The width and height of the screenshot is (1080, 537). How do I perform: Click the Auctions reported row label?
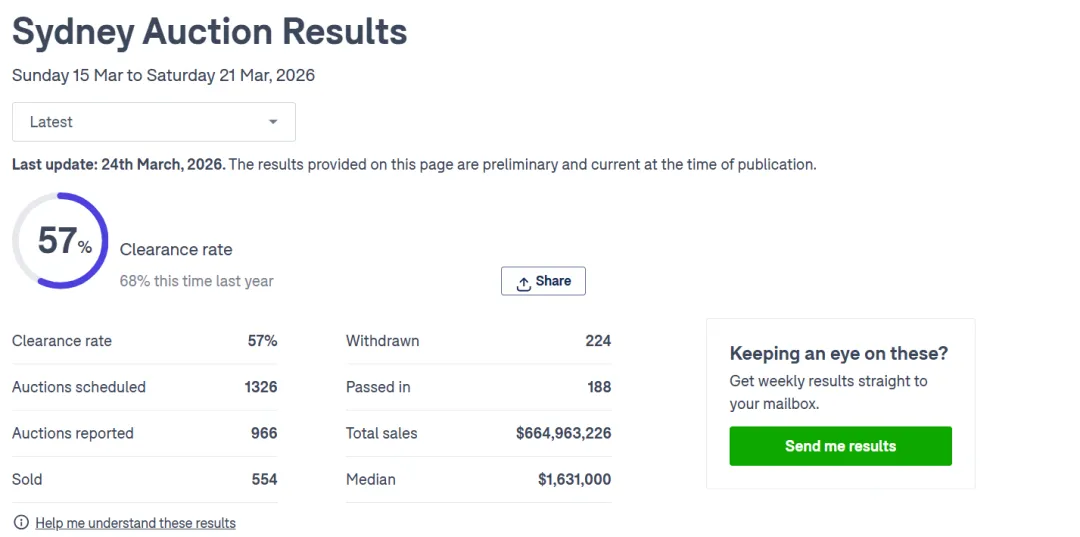click(73, 433)
